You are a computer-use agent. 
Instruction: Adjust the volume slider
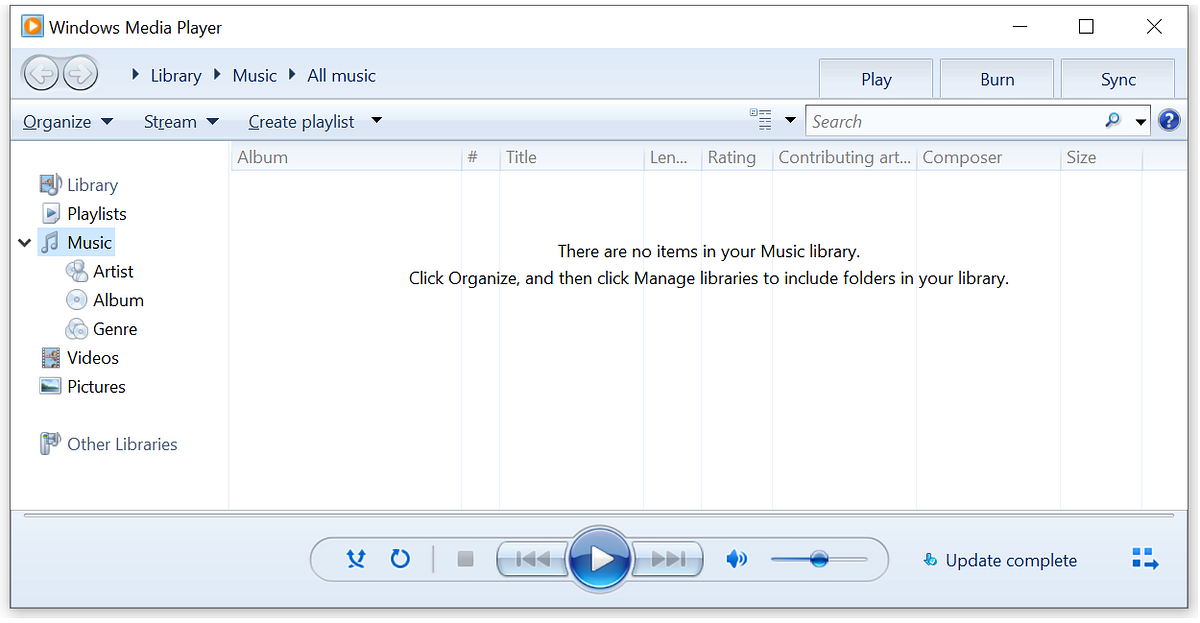point(820,559)
